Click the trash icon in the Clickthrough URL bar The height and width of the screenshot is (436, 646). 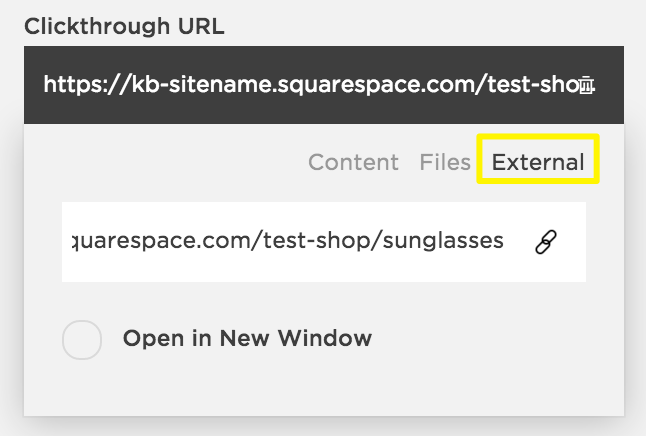pyautogui.click(x=589, y=84)
